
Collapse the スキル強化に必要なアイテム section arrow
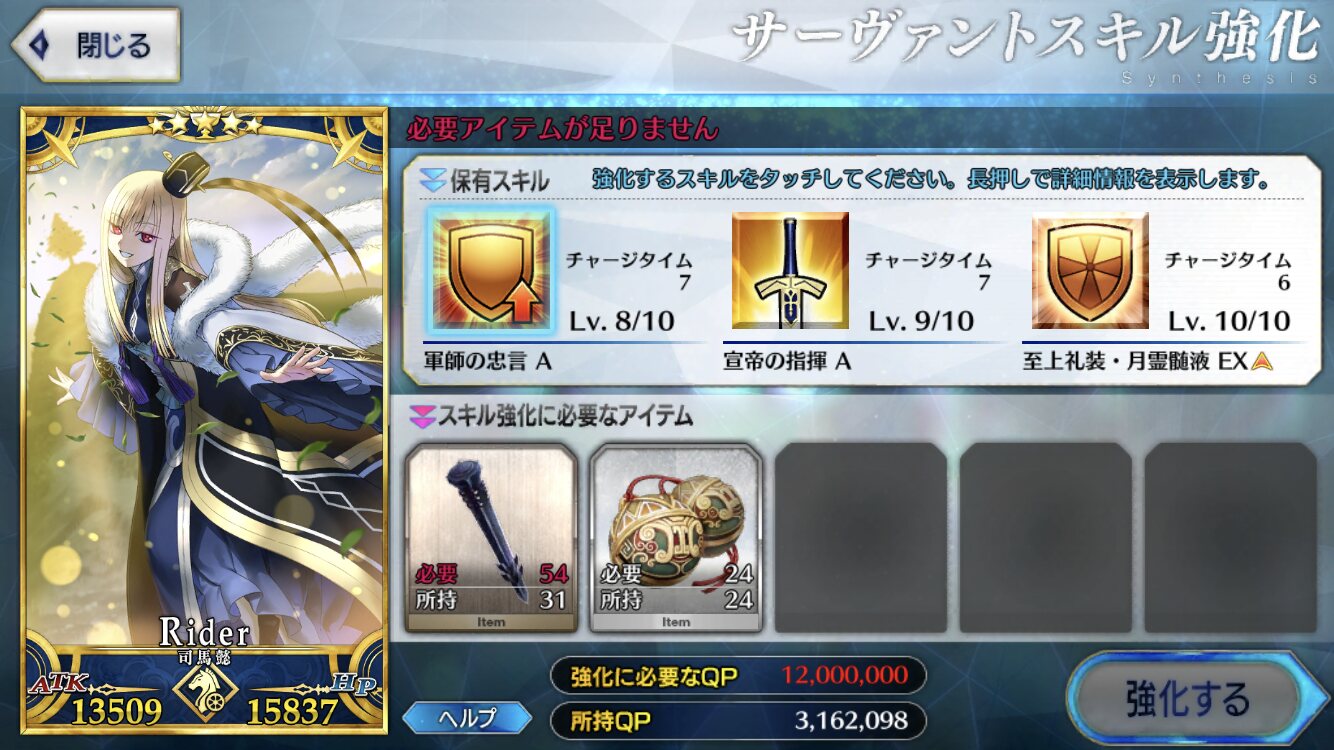424,415
